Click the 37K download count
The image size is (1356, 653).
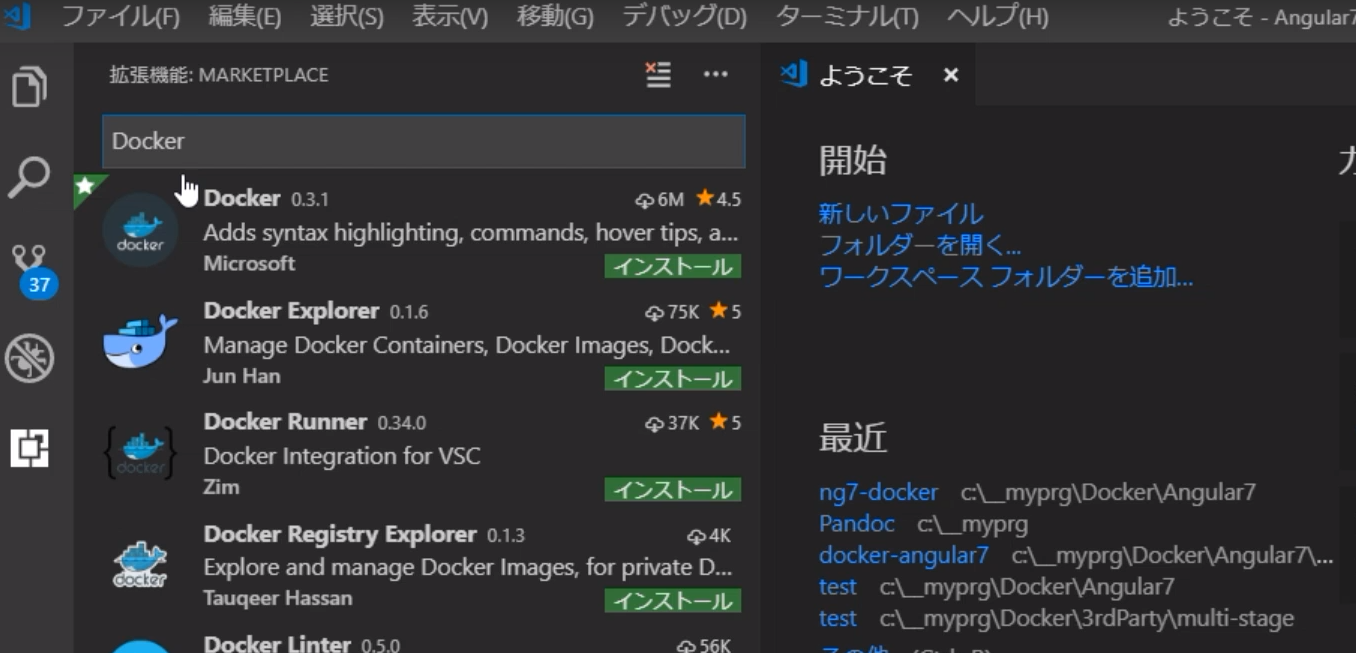pos(673,423)
